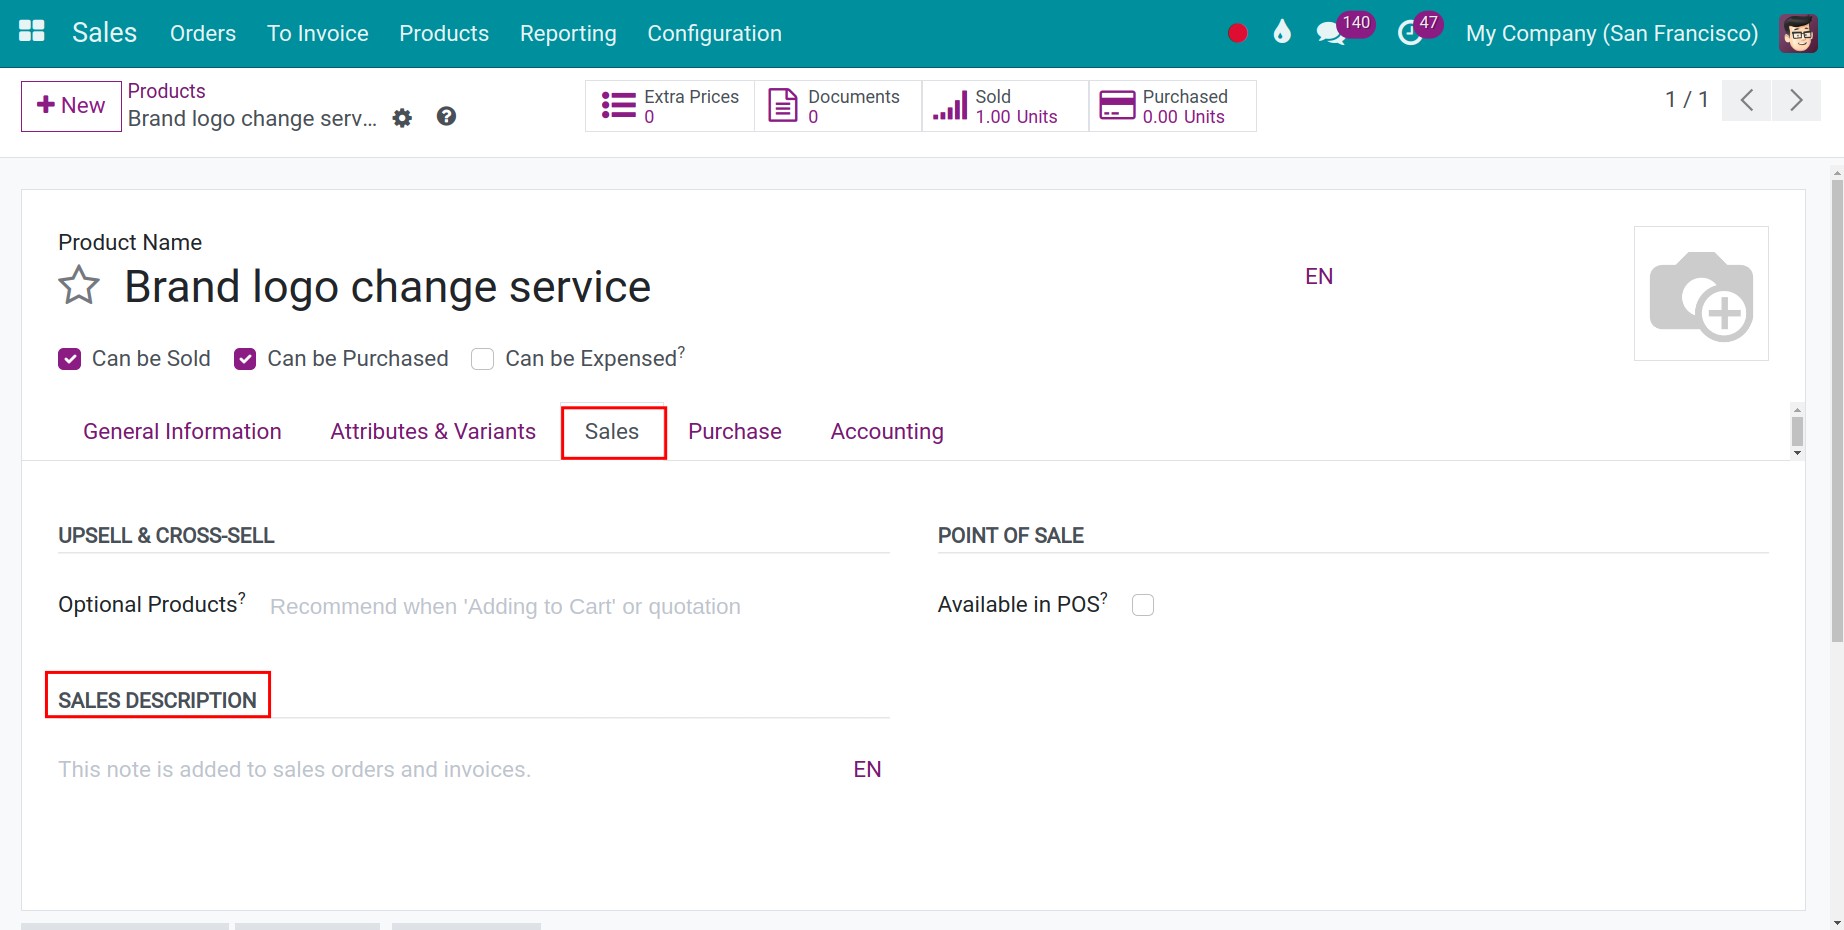The image size is (1844, 930).
Task: Uncheck the Can be Sold checkbox
Action: (69, 358)
